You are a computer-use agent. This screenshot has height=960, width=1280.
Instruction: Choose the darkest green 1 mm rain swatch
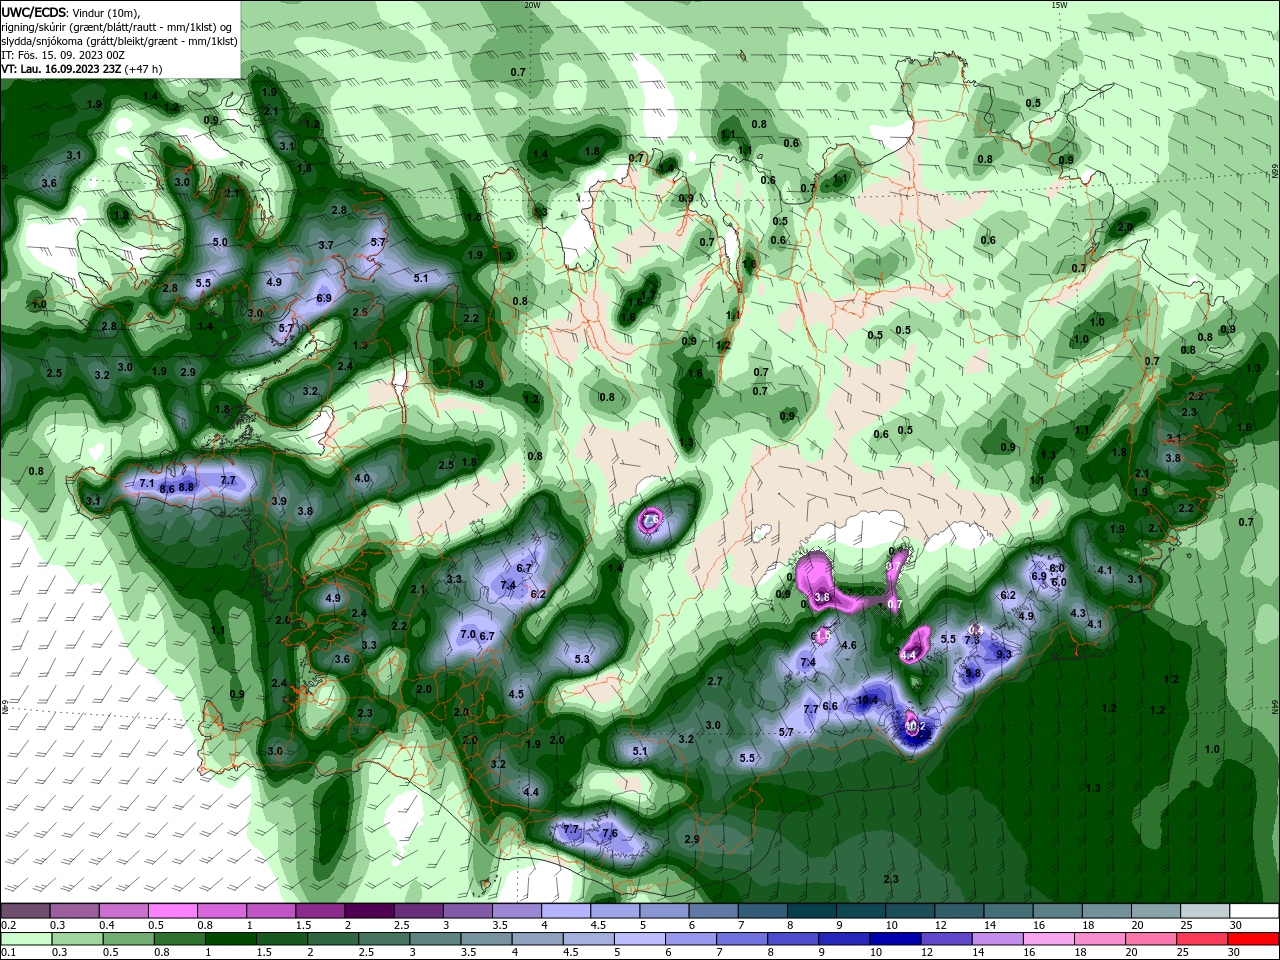point(230,939)
